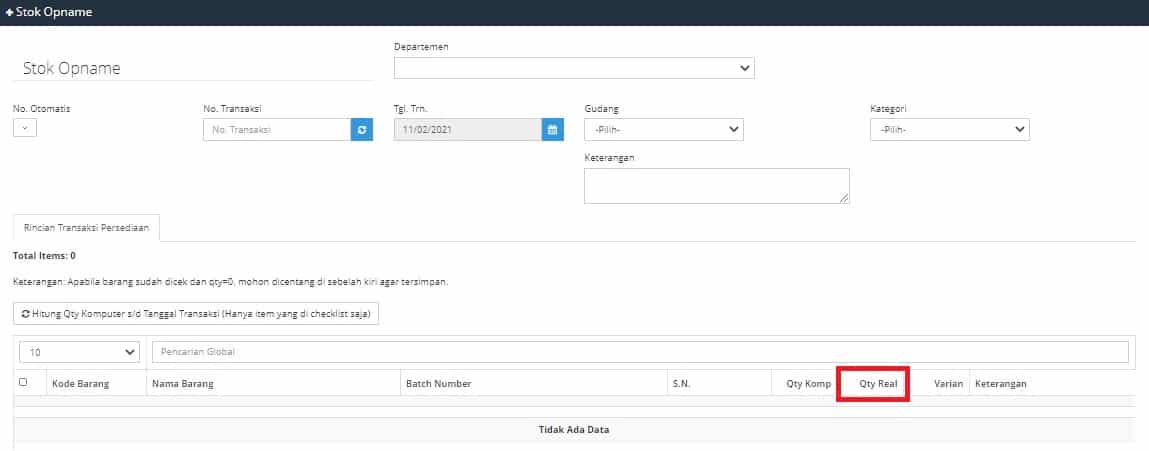
Task: Open the calendar icon for Tgl. Trn.
Action: coord(552,130)
